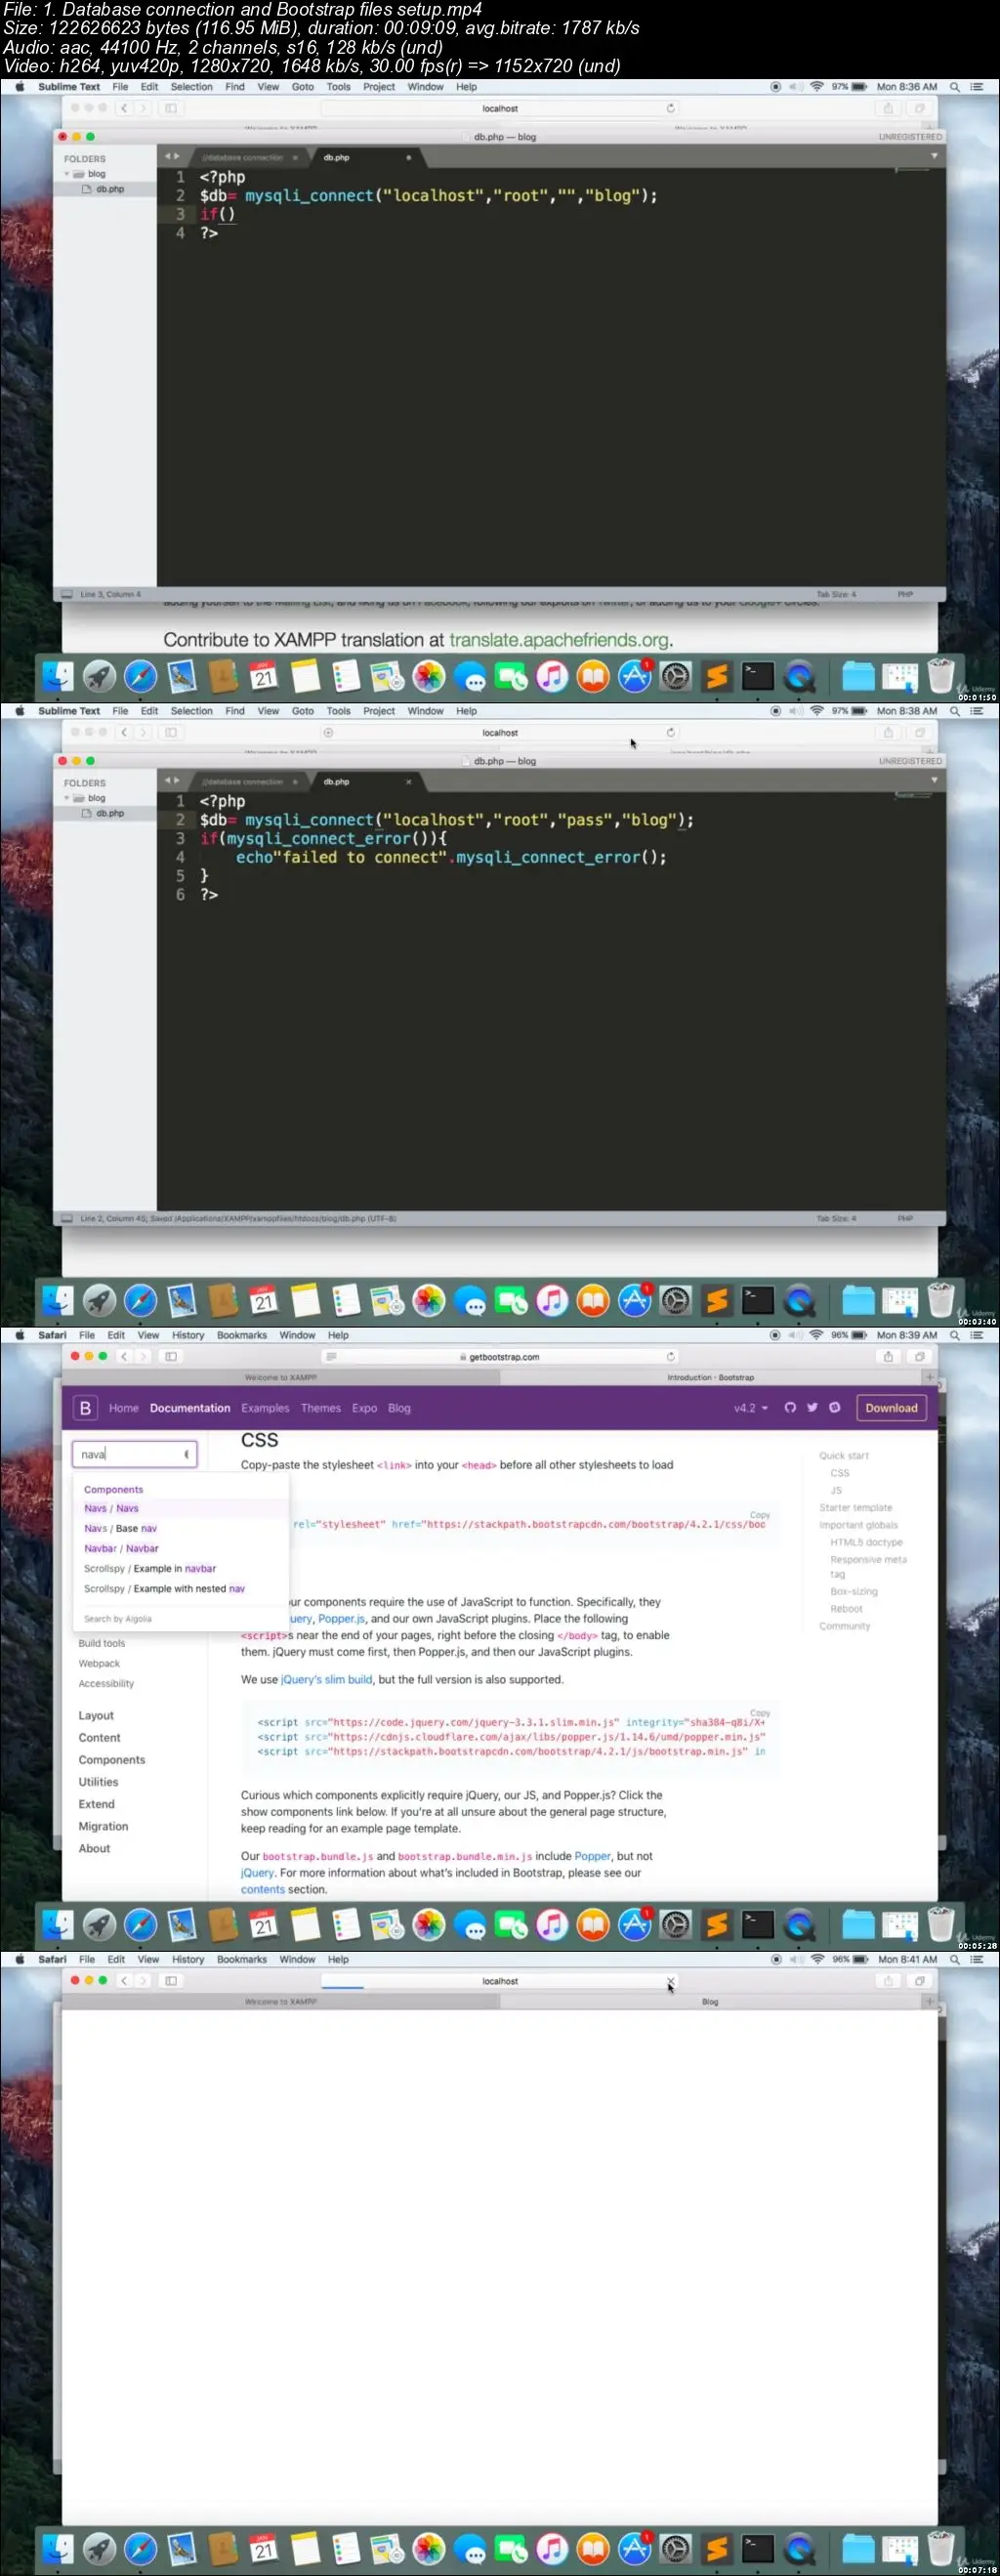Viewport: 1000px width, 2576px height.
Task: Follow the Popper.js link in the JS paragraph
Action: (x=341, y=1619)
